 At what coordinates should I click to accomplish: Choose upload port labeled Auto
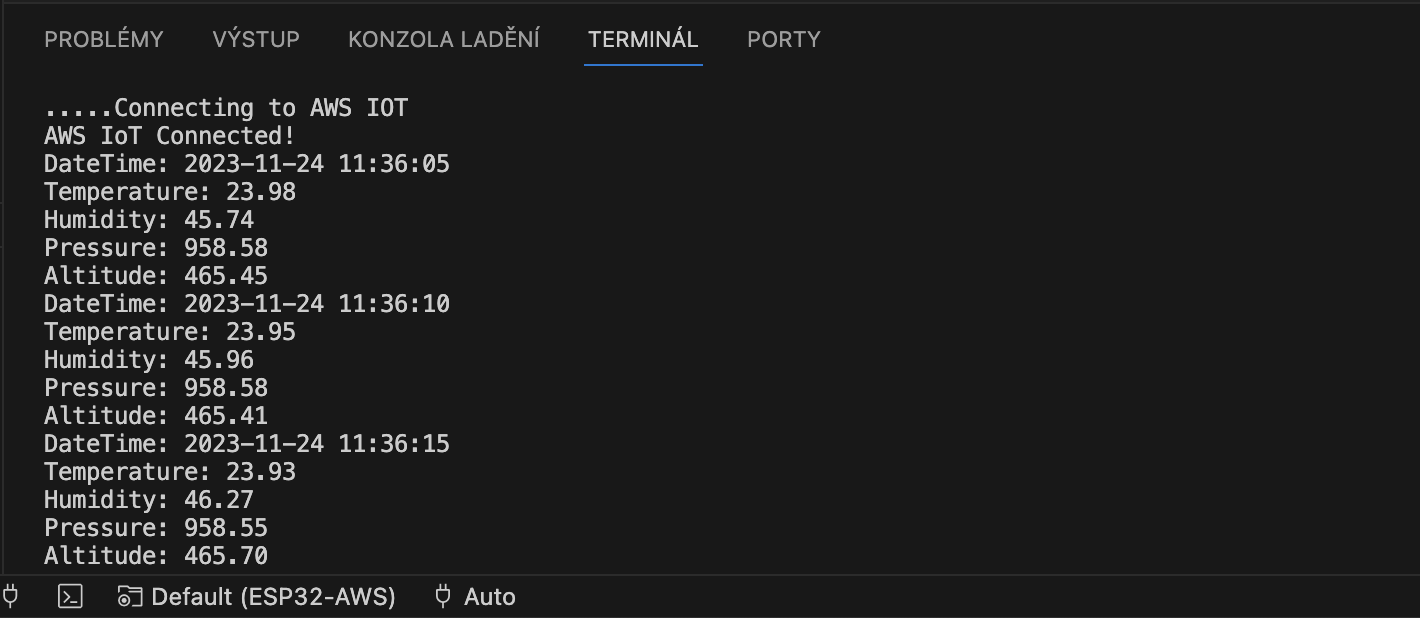(475, 597)
